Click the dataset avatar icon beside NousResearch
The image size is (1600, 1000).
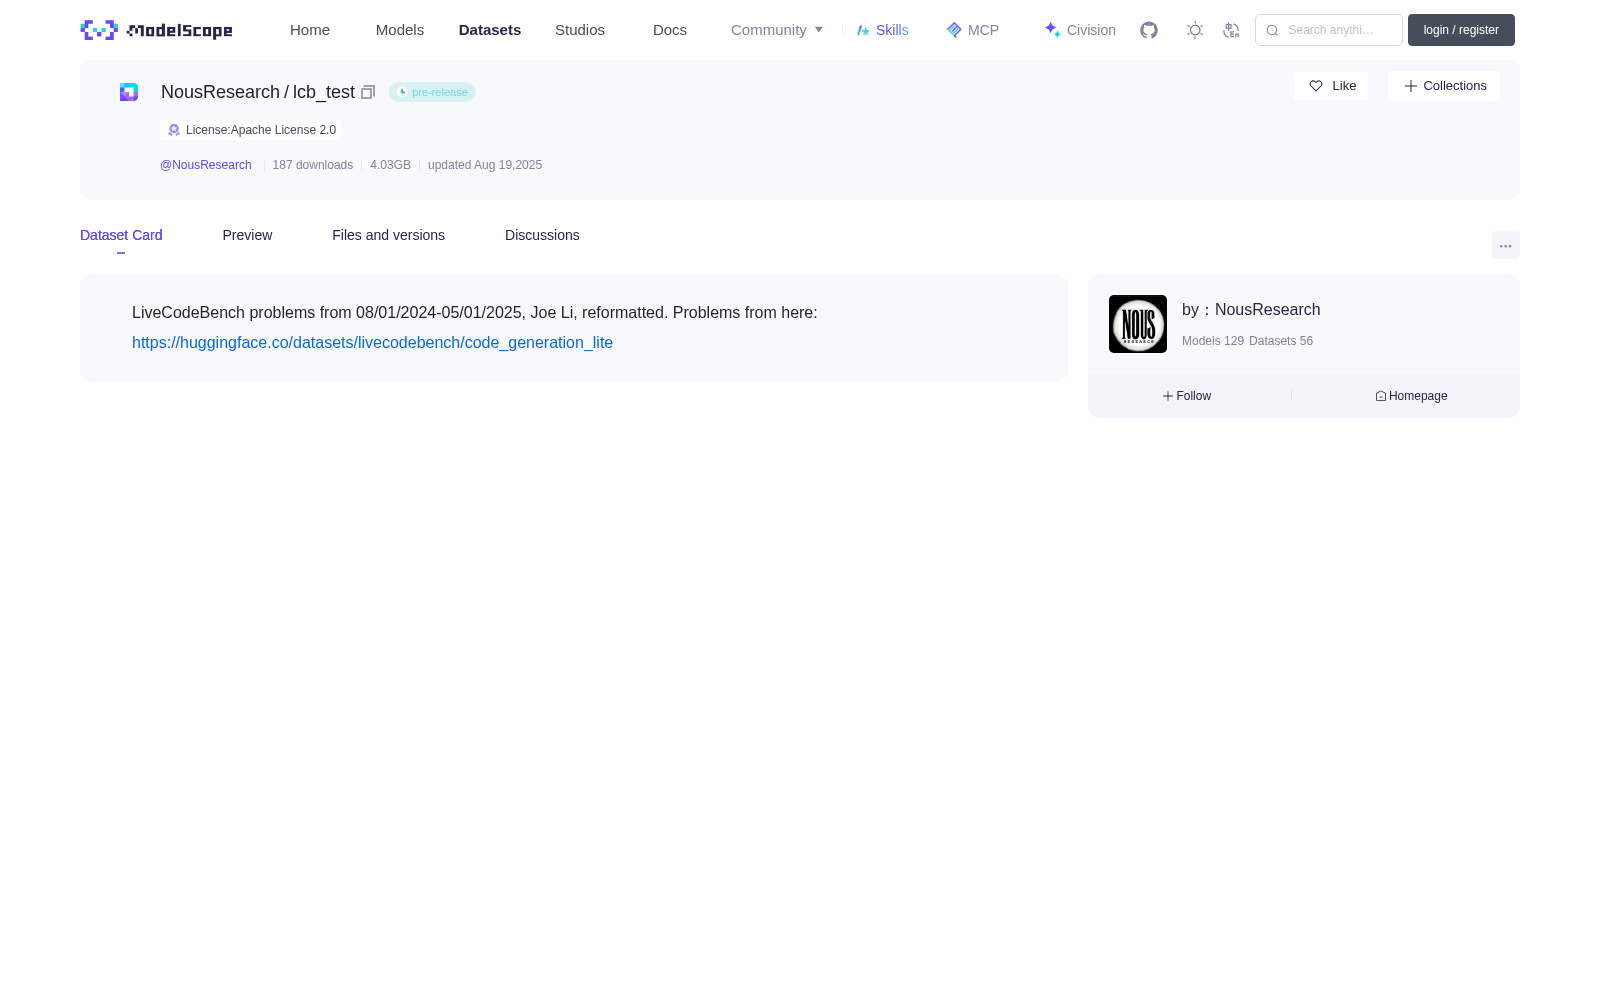pos(129,92)
